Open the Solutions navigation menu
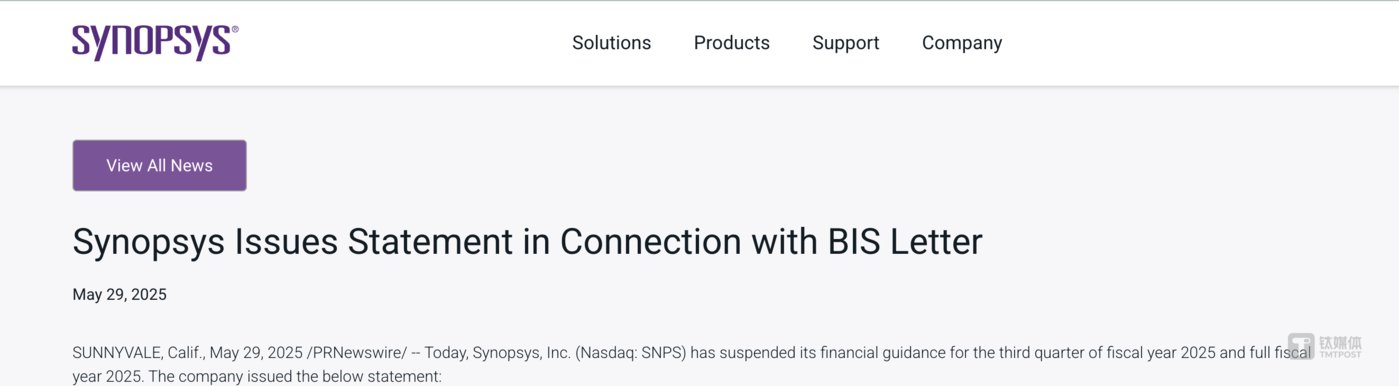Screen dimensions: 1399x386 point(611,43)
